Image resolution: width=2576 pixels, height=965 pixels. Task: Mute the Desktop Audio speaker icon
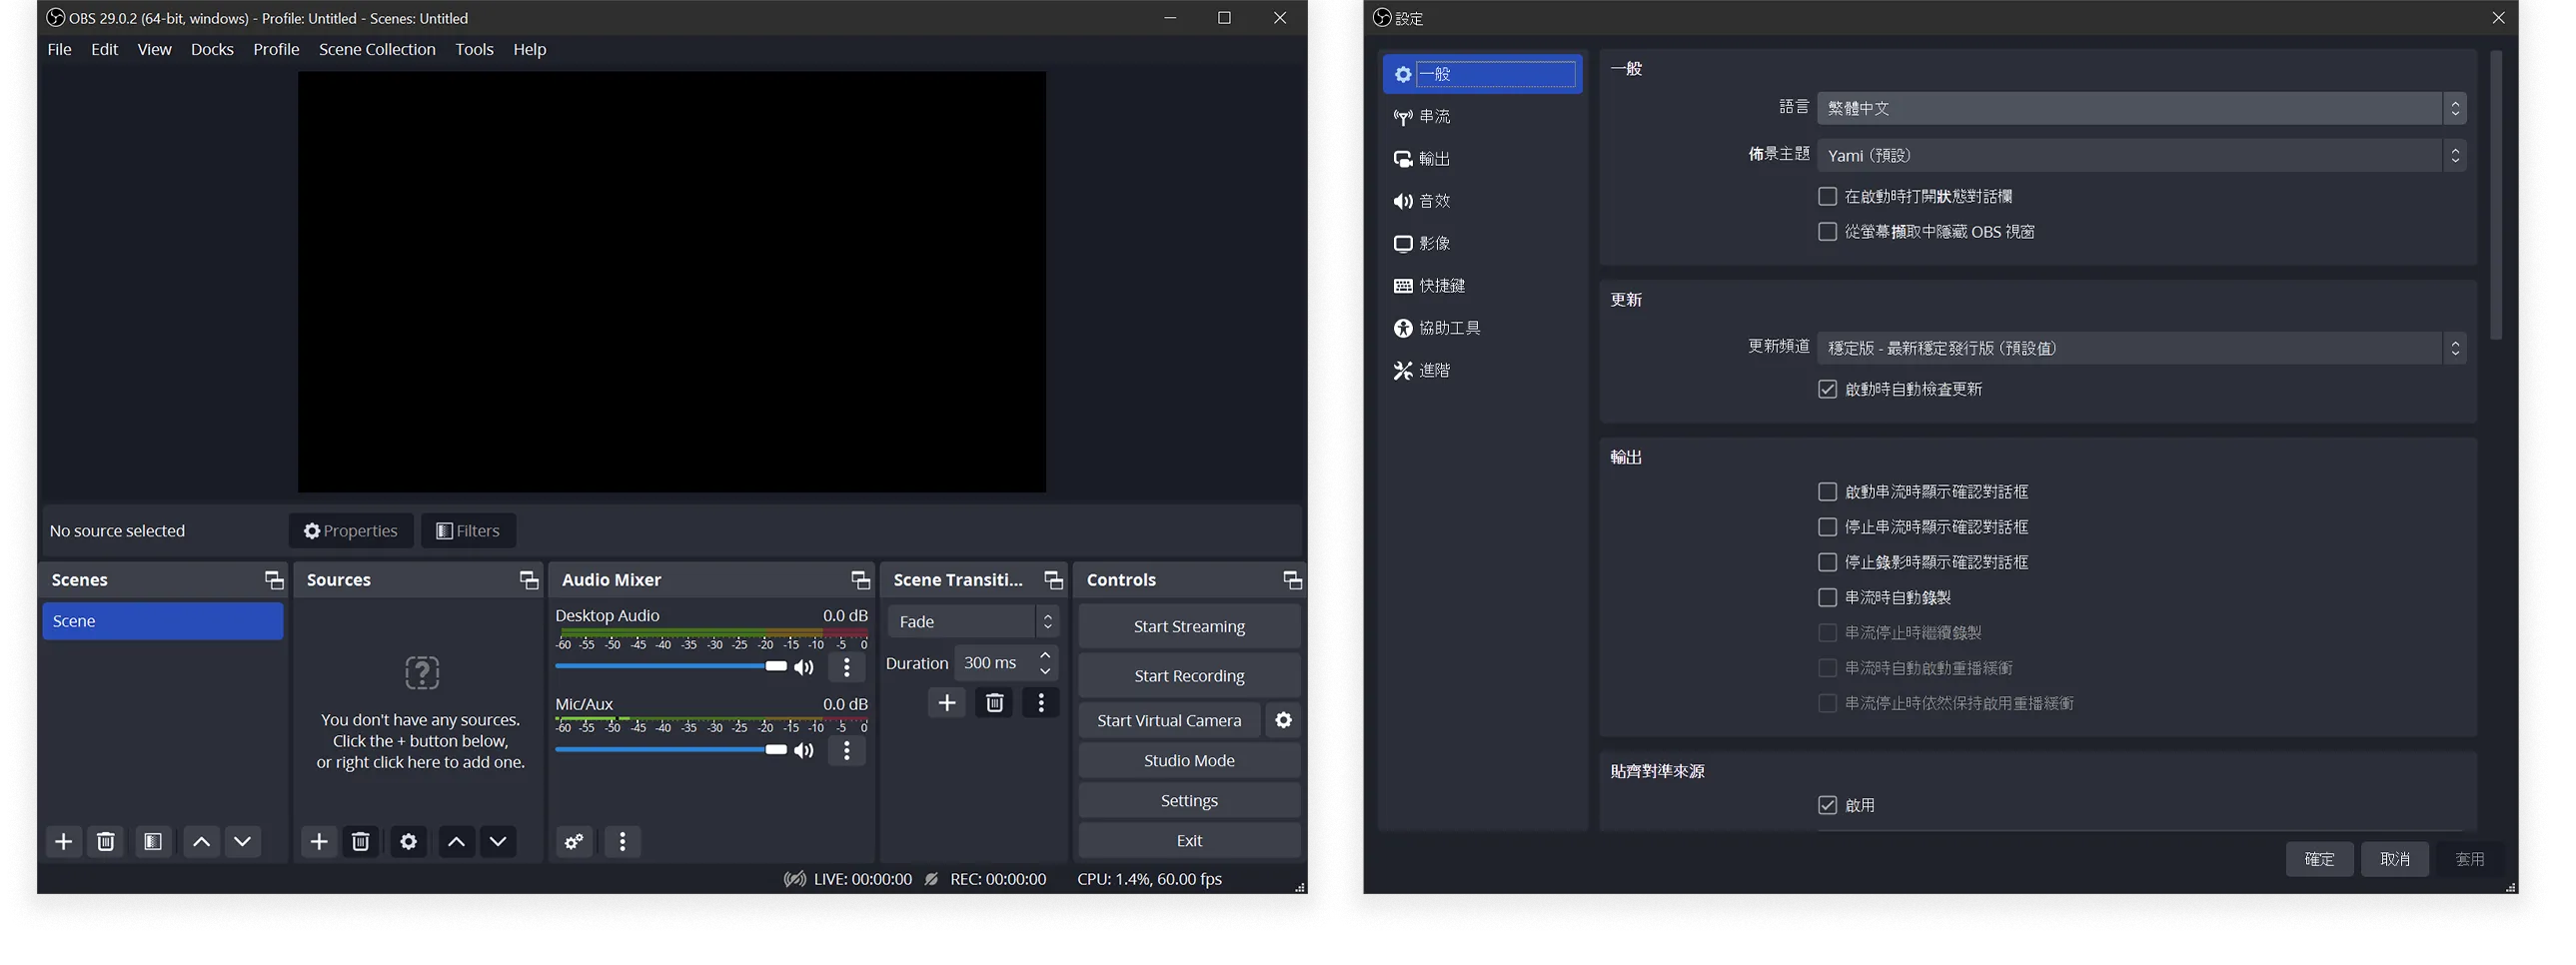click(804, 667)
